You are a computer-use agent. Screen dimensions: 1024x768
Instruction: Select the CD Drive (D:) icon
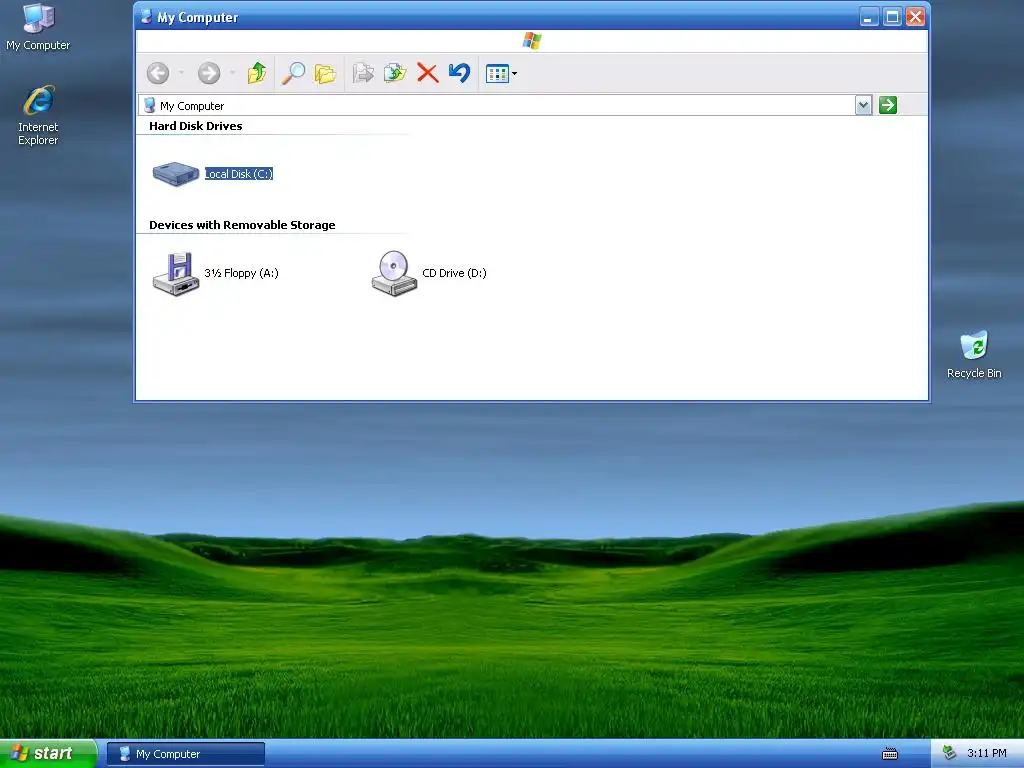pos(394,274)
